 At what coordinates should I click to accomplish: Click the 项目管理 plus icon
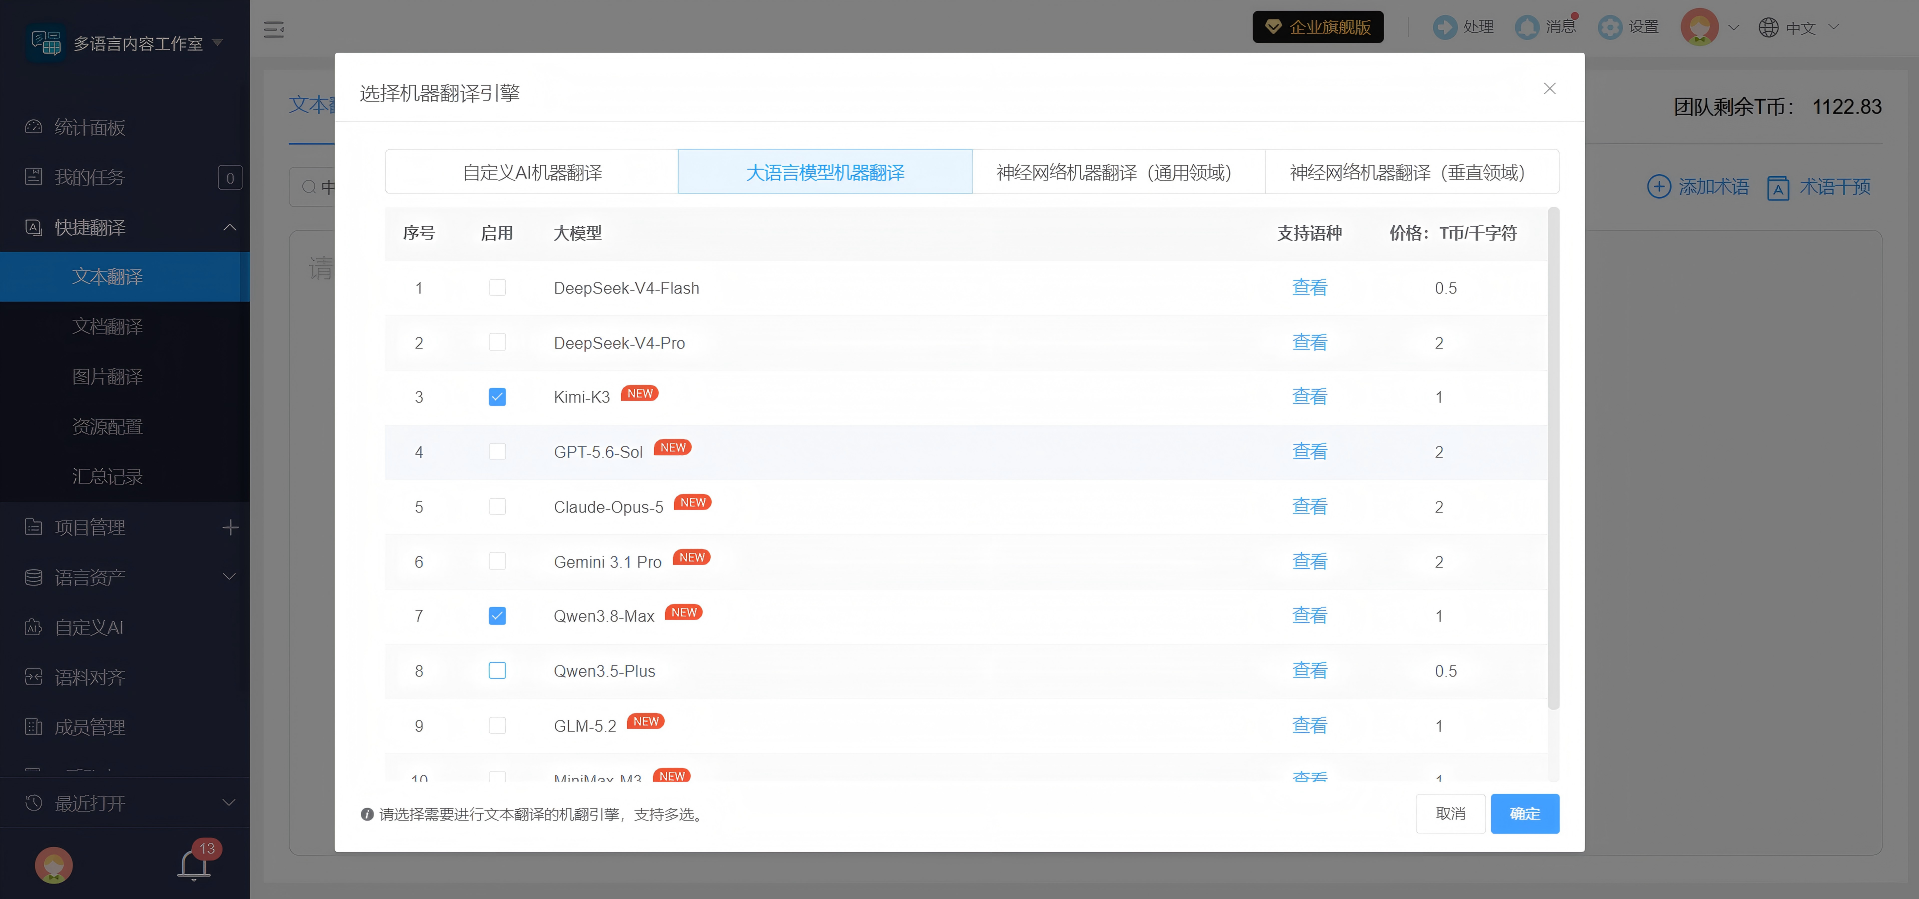(x=230, y=527)
